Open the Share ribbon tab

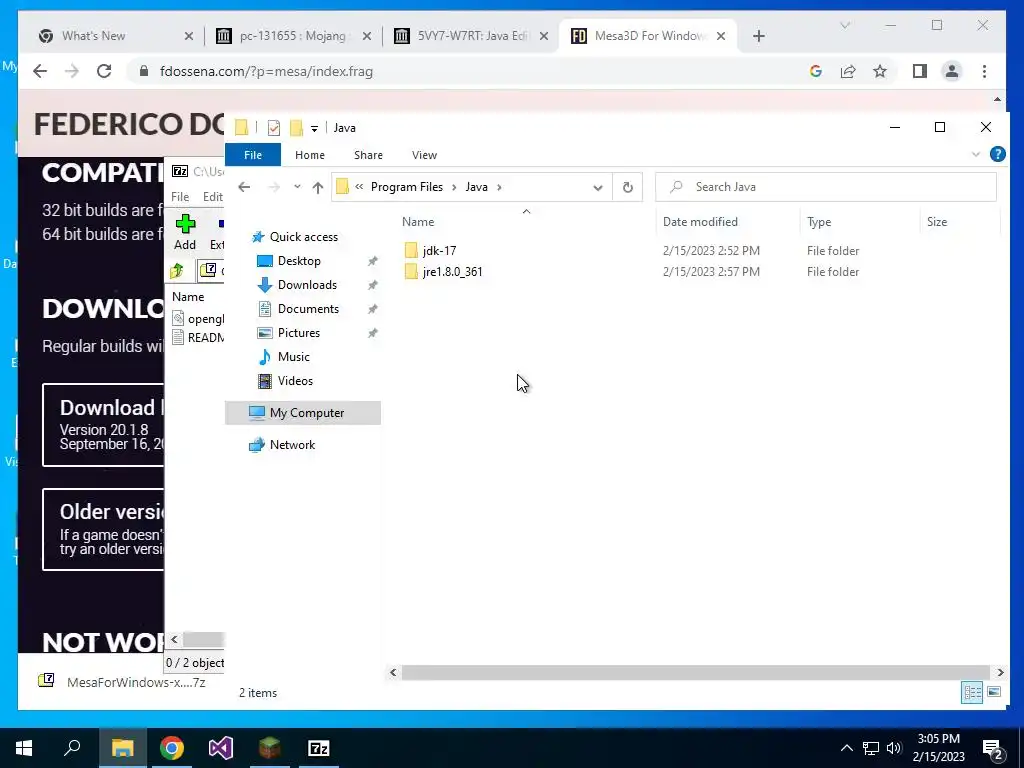pos(368,155)
